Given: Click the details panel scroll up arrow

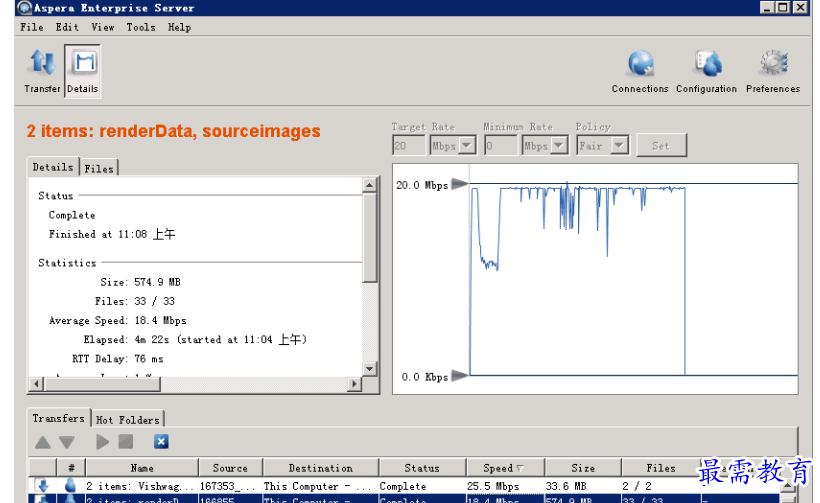Looking at the screenshot, I should click(369, 185).
